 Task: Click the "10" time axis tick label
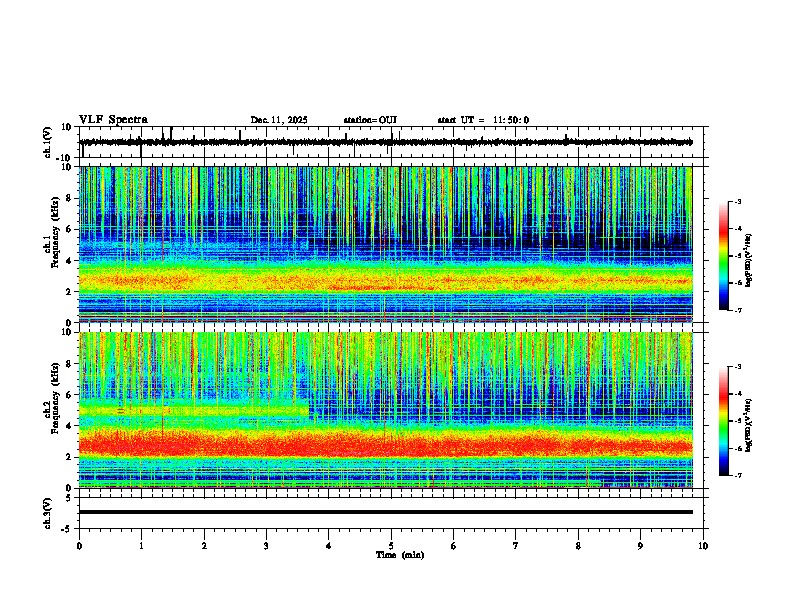click(703, 546)
